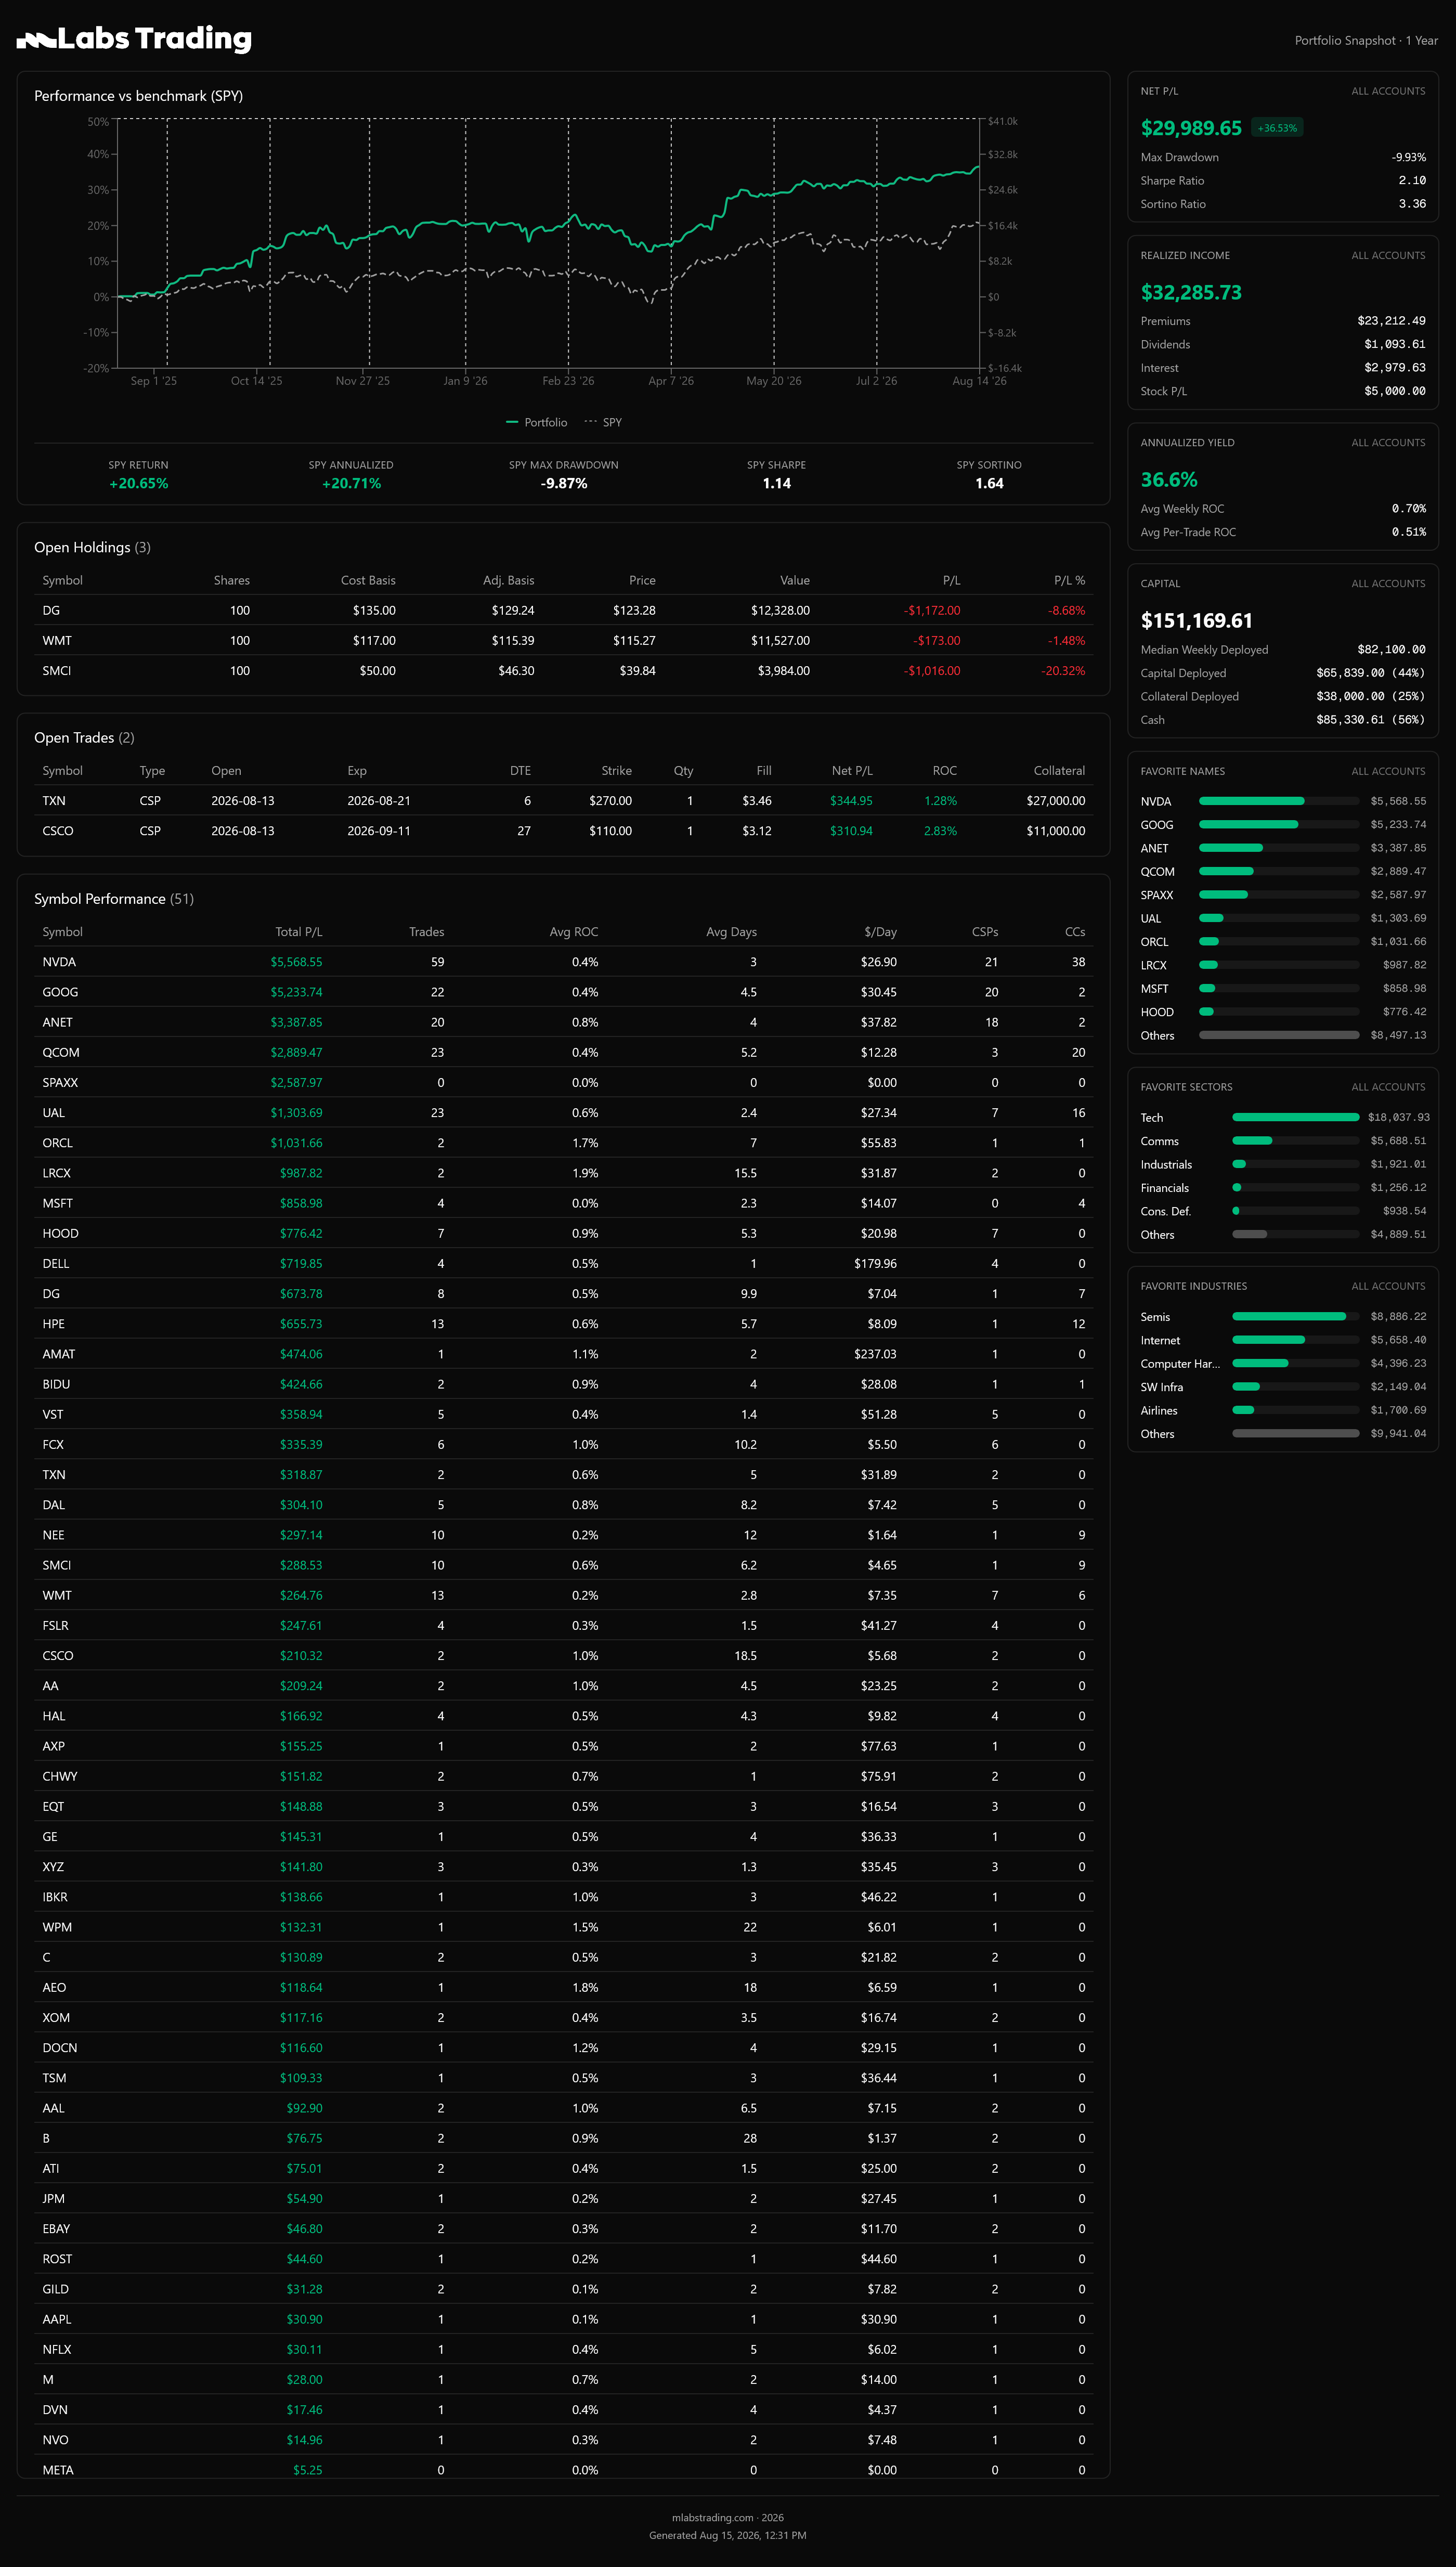Click the SPY Sharpe value 1.14

(777, 484)
